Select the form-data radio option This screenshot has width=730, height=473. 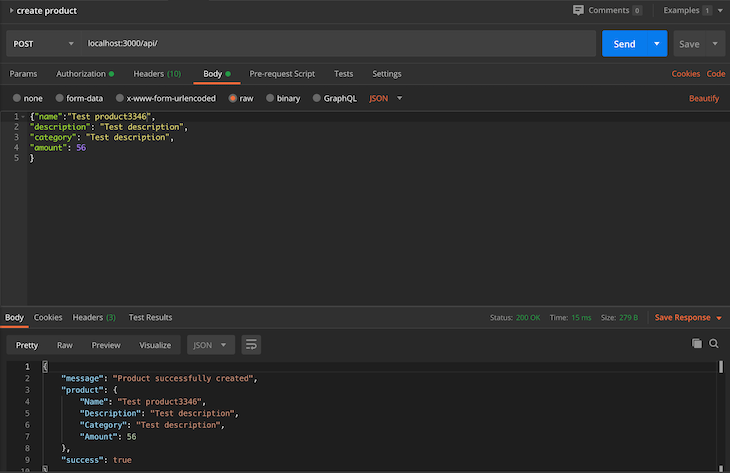pyautogui.click(x=60, y=98)
